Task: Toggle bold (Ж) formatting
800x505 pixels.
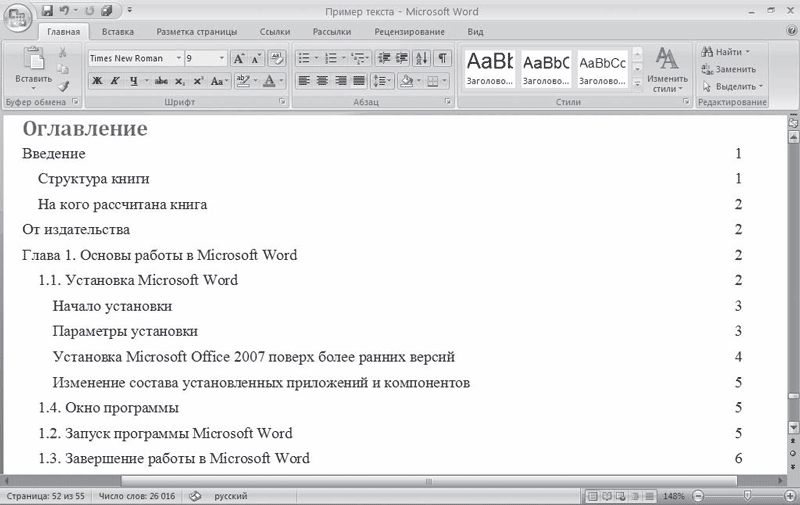Action: coord(97,81)
